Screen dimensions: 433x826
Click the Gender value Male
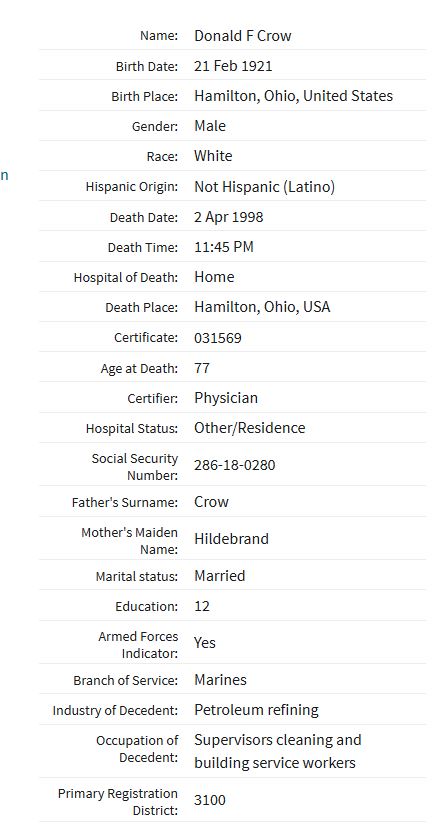[210, 126]
